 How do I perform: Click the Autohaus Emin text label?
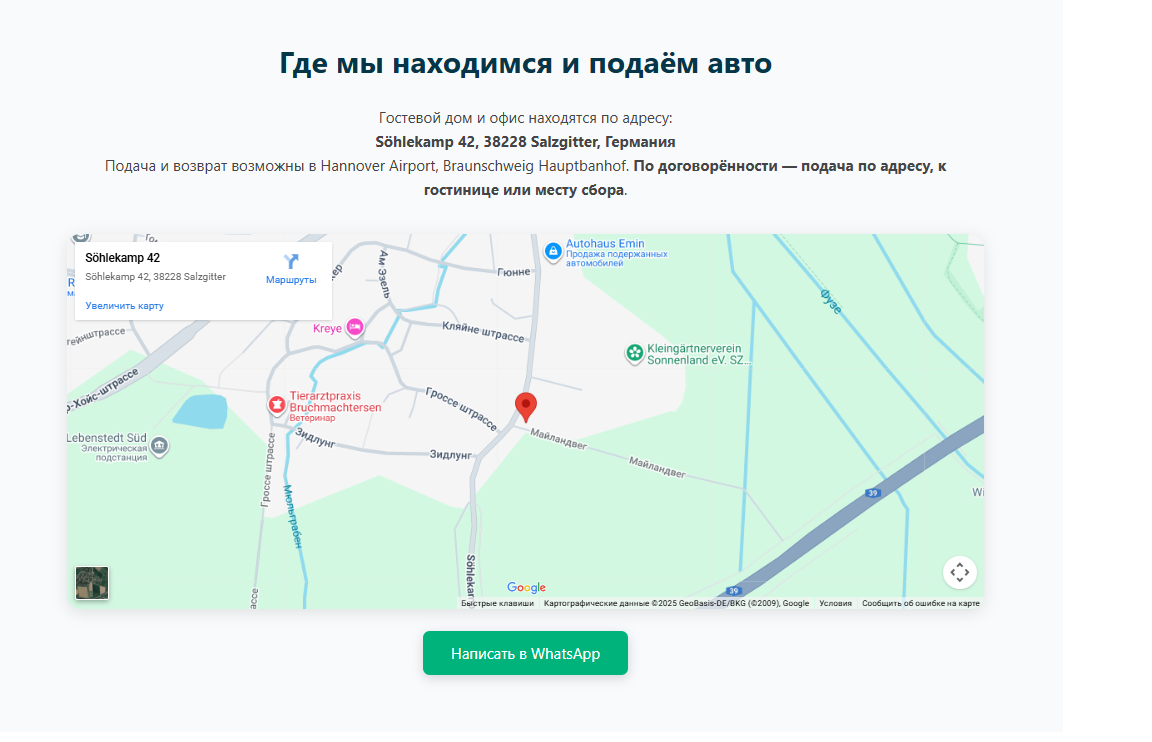pyautogui.click(x=605, y=243)
